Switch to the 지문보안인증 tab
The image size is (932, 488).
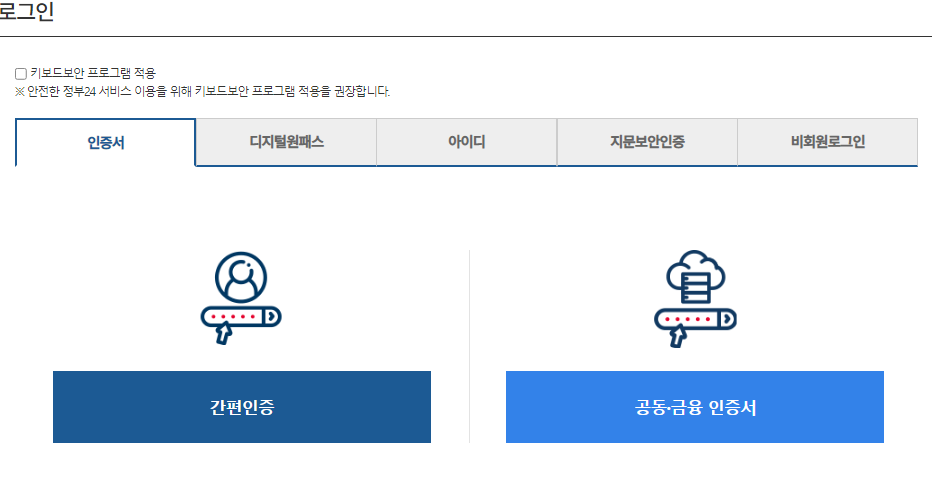click(647, 142)
